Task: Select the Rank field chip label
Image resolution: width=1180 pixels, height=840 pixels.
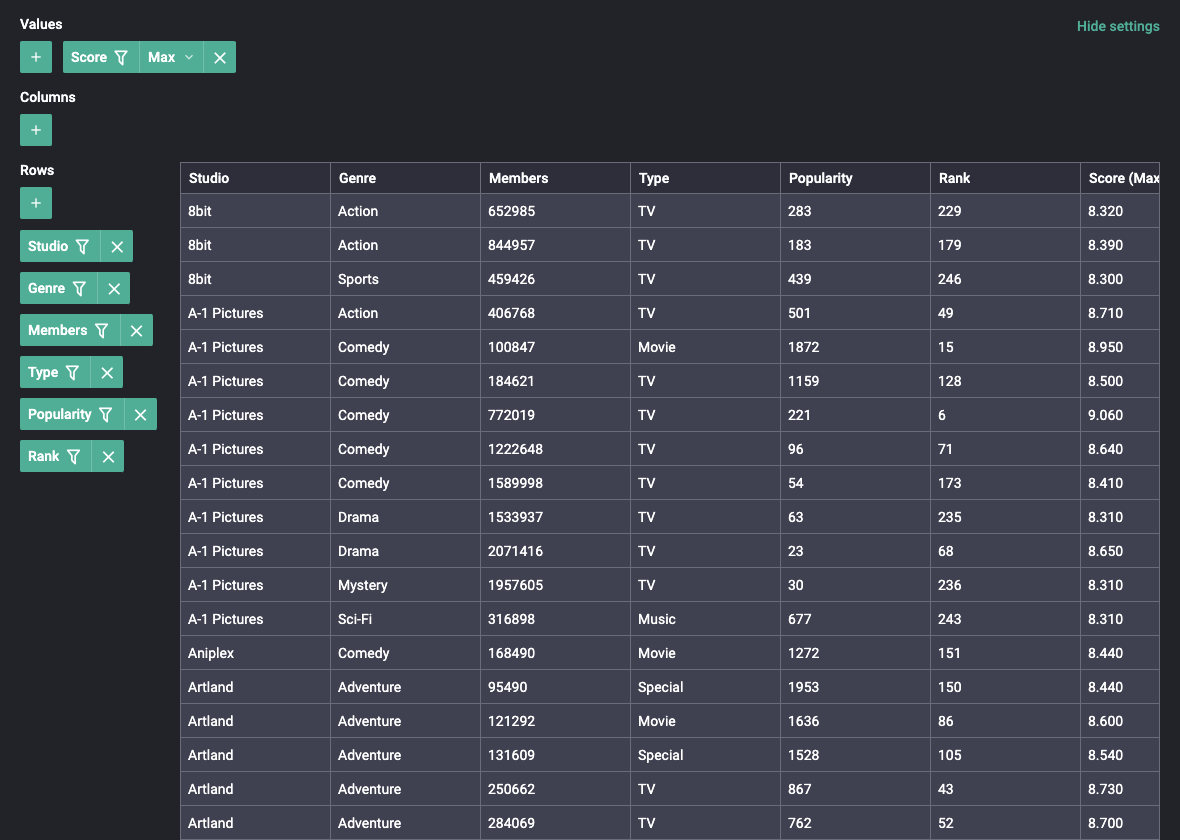Action: tap(43, 456)
